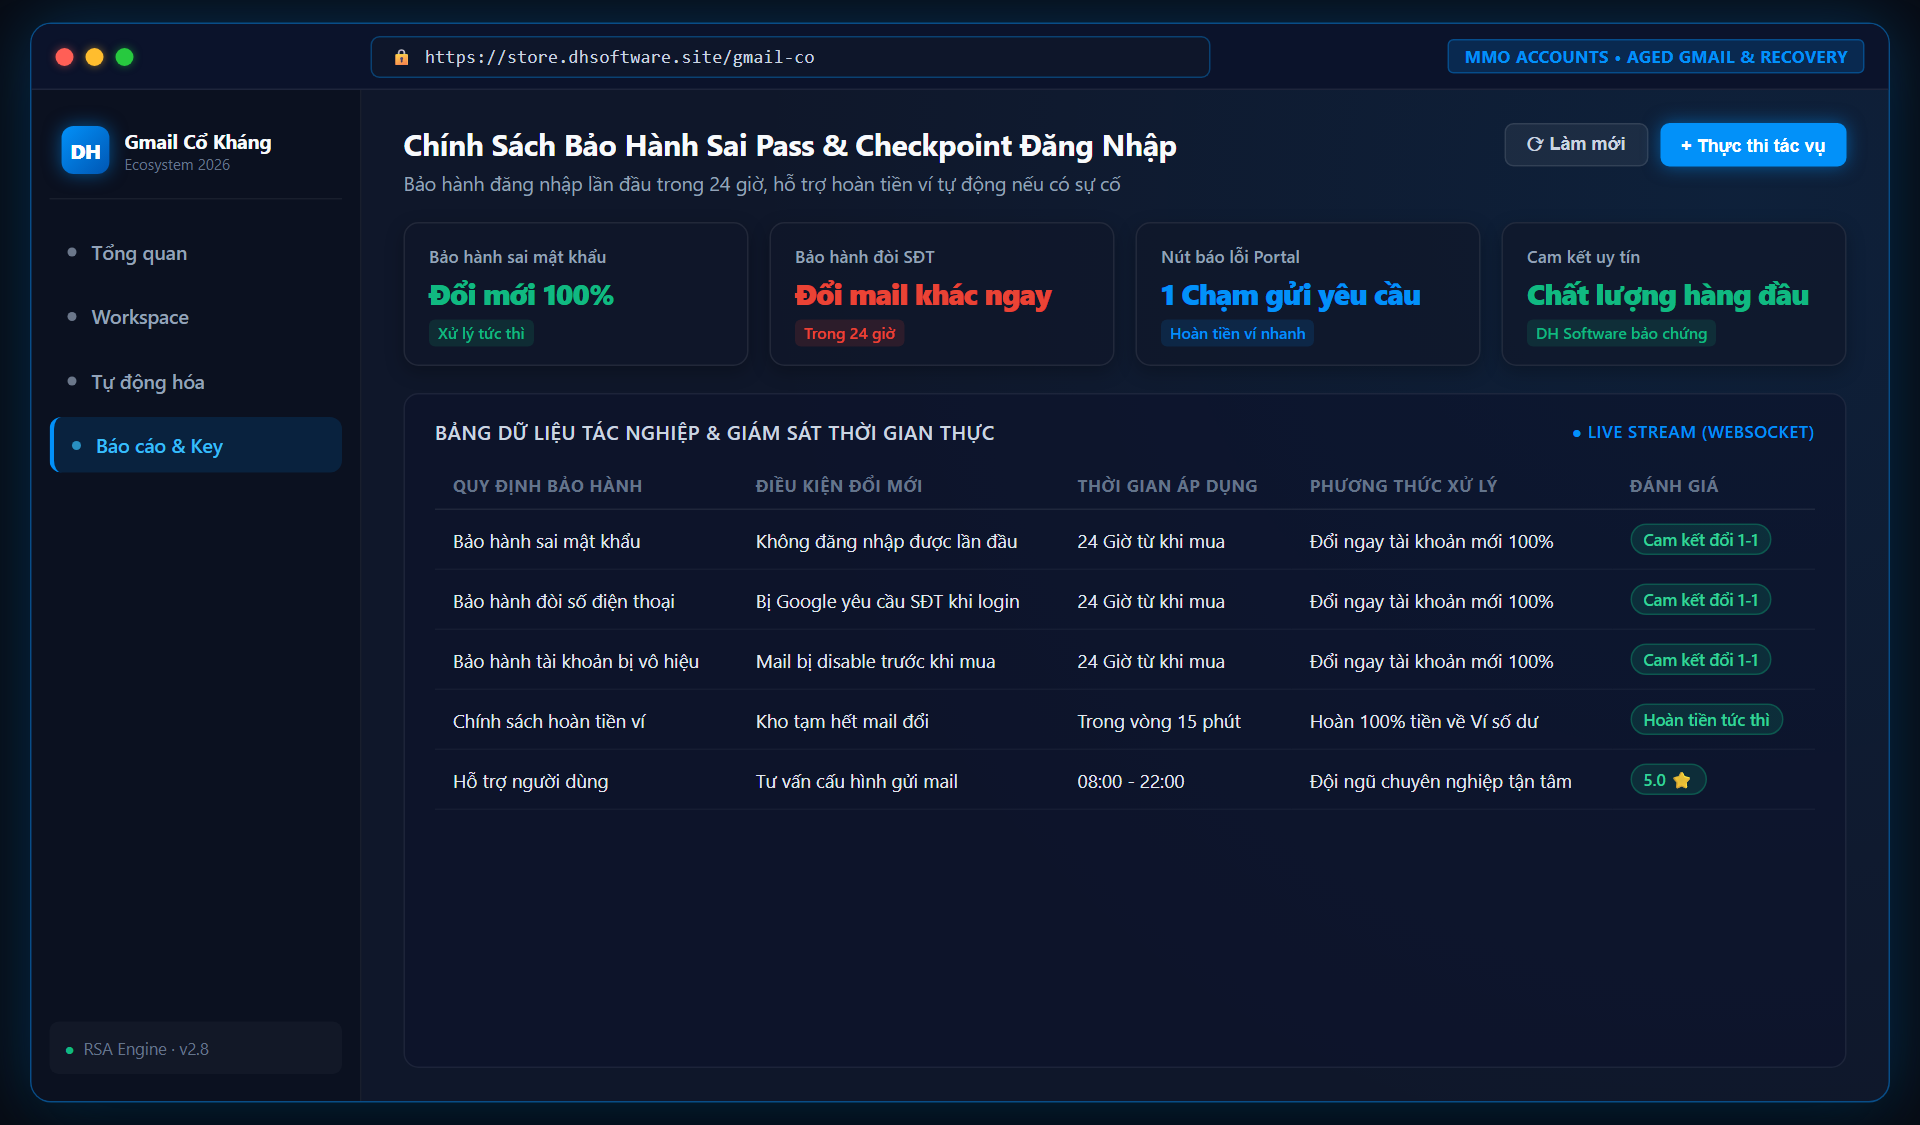The width and height of the screenshot is (1920, 1125).
Task: Click the DH logo icon
Action: (x=85, y=151)
